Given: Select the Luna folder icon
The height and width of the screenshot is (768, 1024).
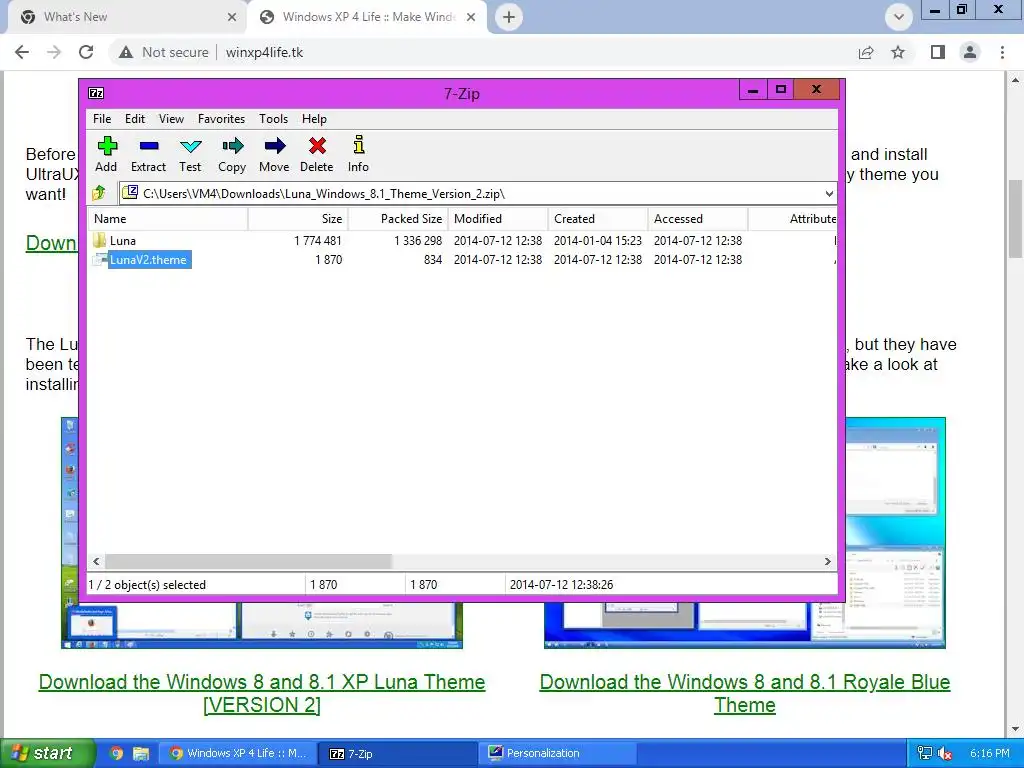Looking at the screenshot, I should tap(99, 240).
